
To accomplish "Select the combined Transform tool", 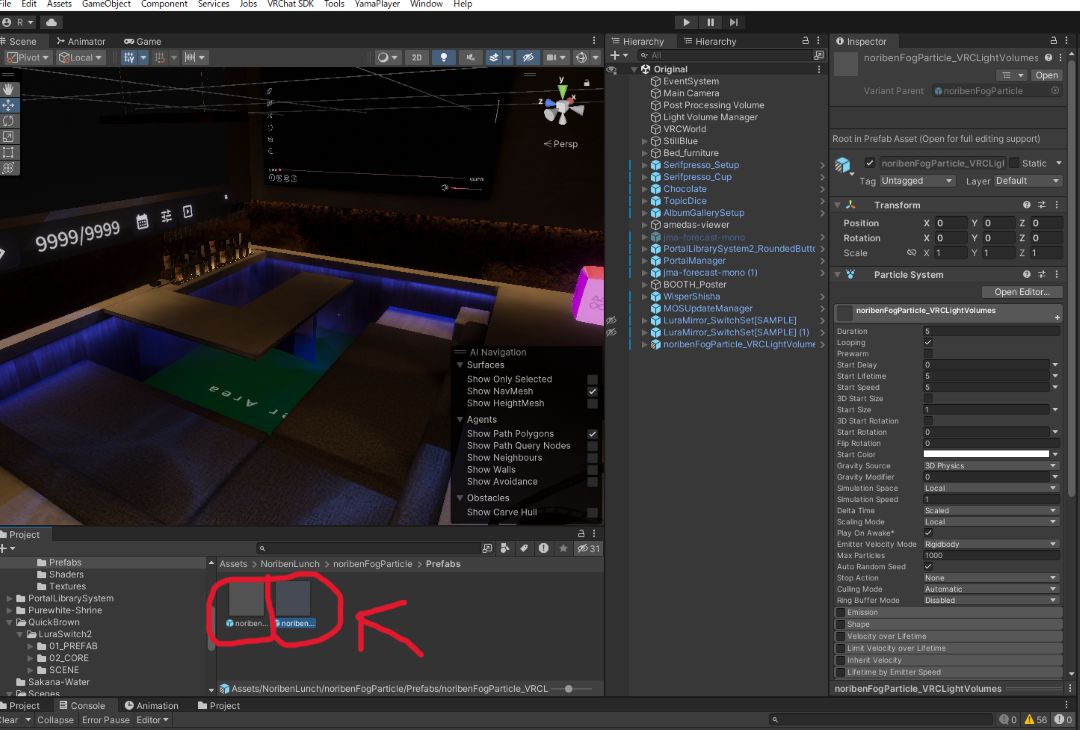I will click(9, 168).
